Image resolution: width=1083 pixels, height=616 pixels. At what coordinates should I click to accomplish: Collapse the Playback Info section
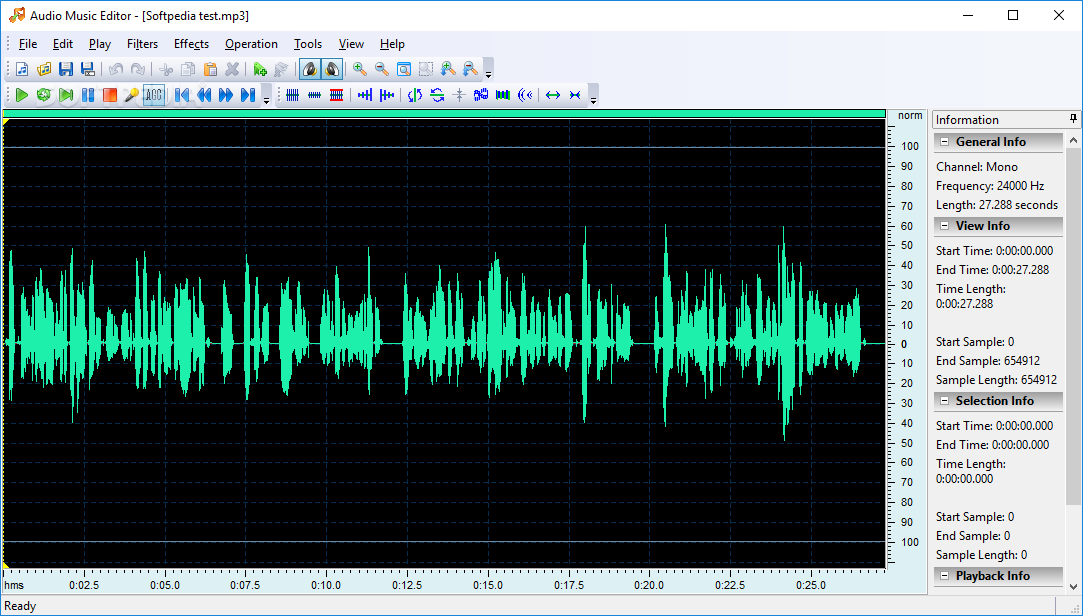pos(944,575)
